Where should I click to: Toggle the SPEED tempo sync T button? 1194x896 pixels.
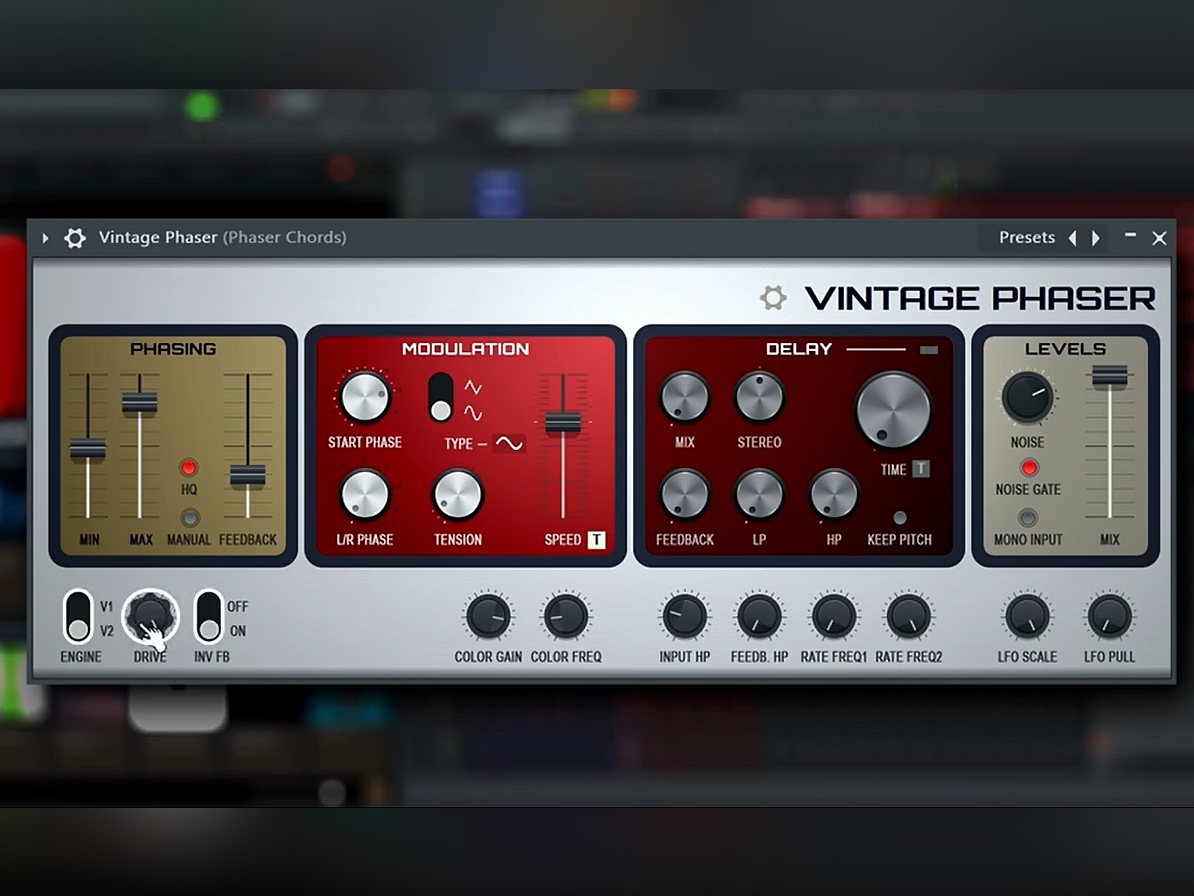point(596,540)
